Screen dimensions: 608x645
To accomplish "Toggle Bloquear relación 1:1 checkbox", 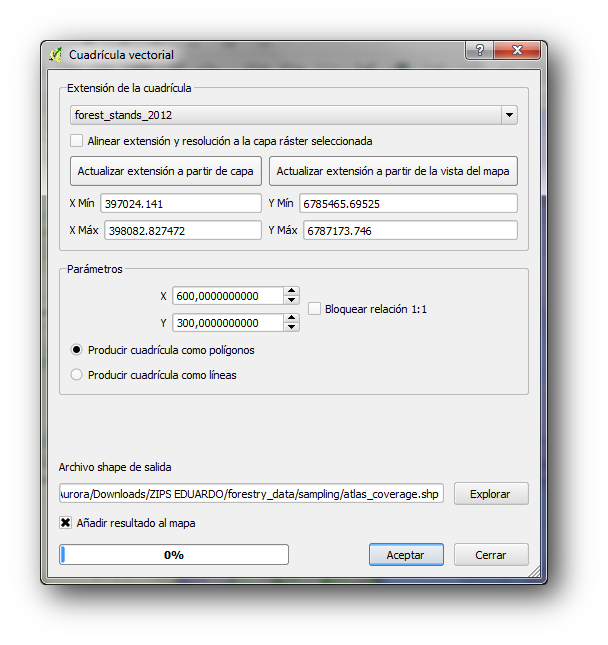I will point(314,309).
